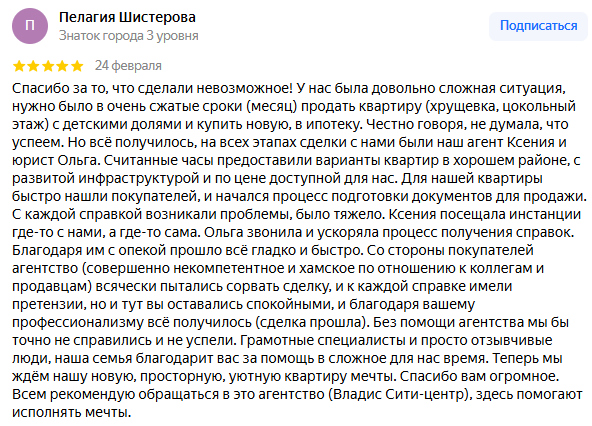This screenshot has width=592, height=426.
Task: Click the name 'Ксения' after 'наш агент'
Action: [x=530, y=142]
